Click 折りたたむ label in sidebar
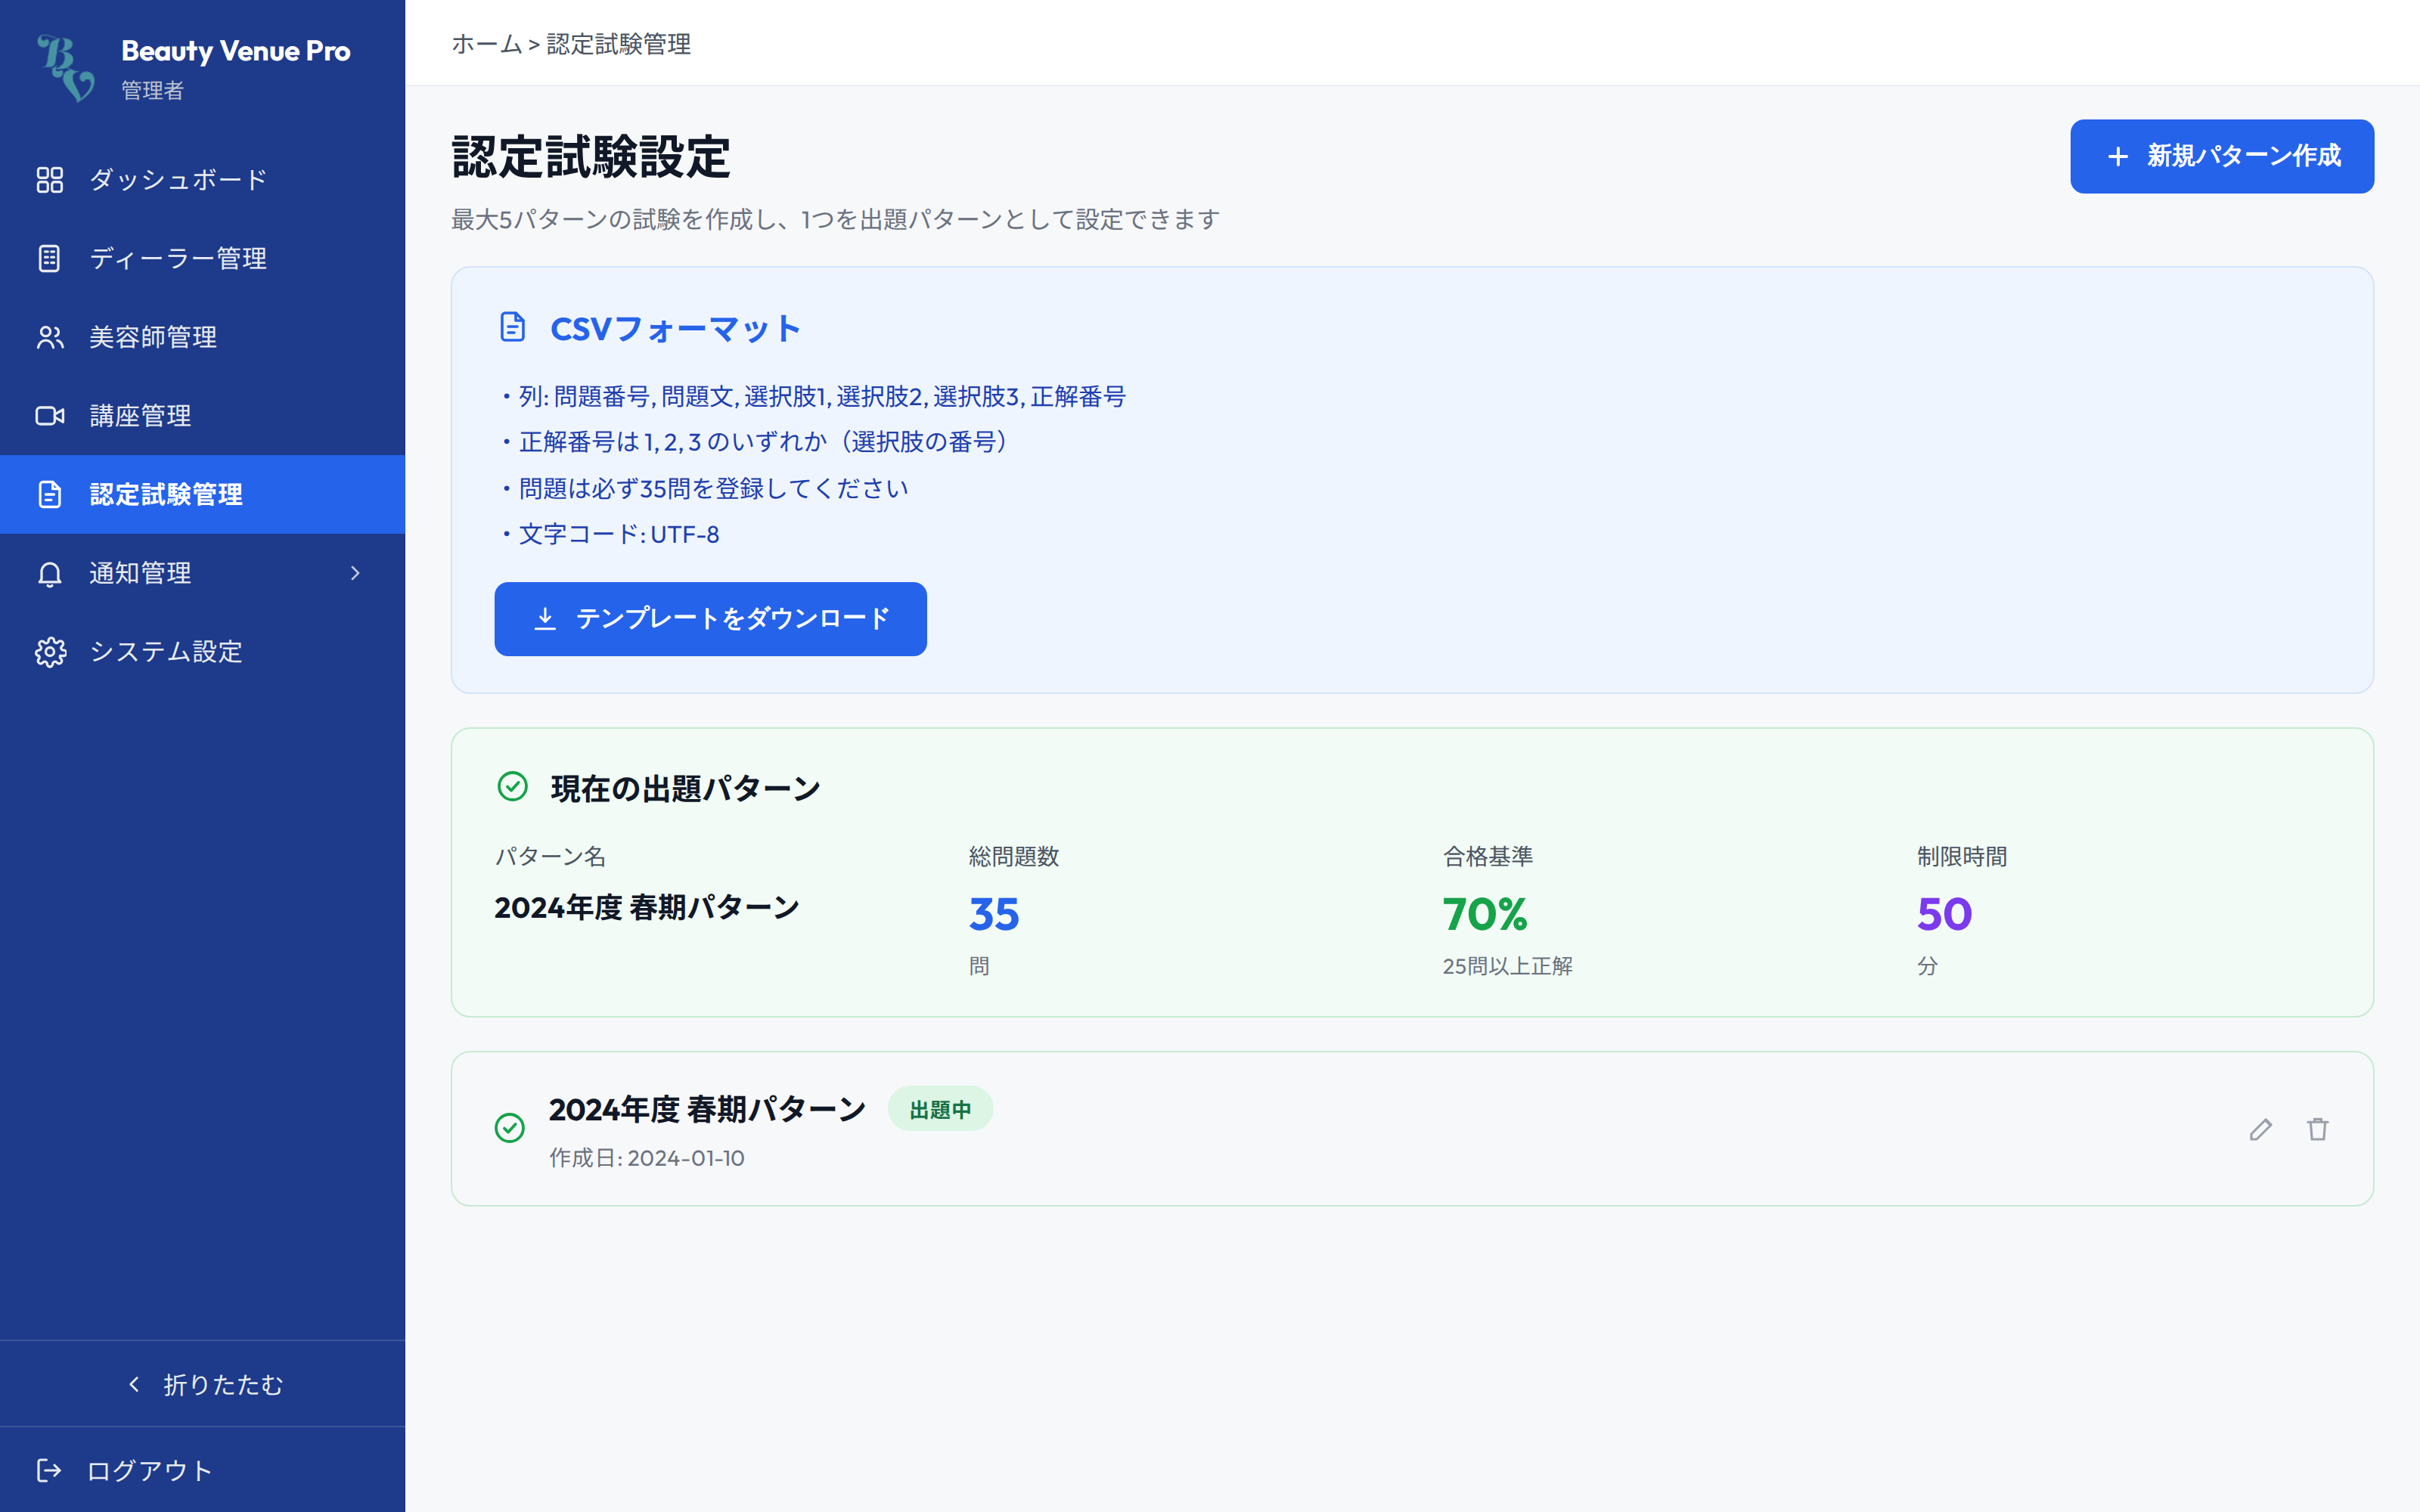This screenshot has height=1512, width=2420. pos(223,1384)
